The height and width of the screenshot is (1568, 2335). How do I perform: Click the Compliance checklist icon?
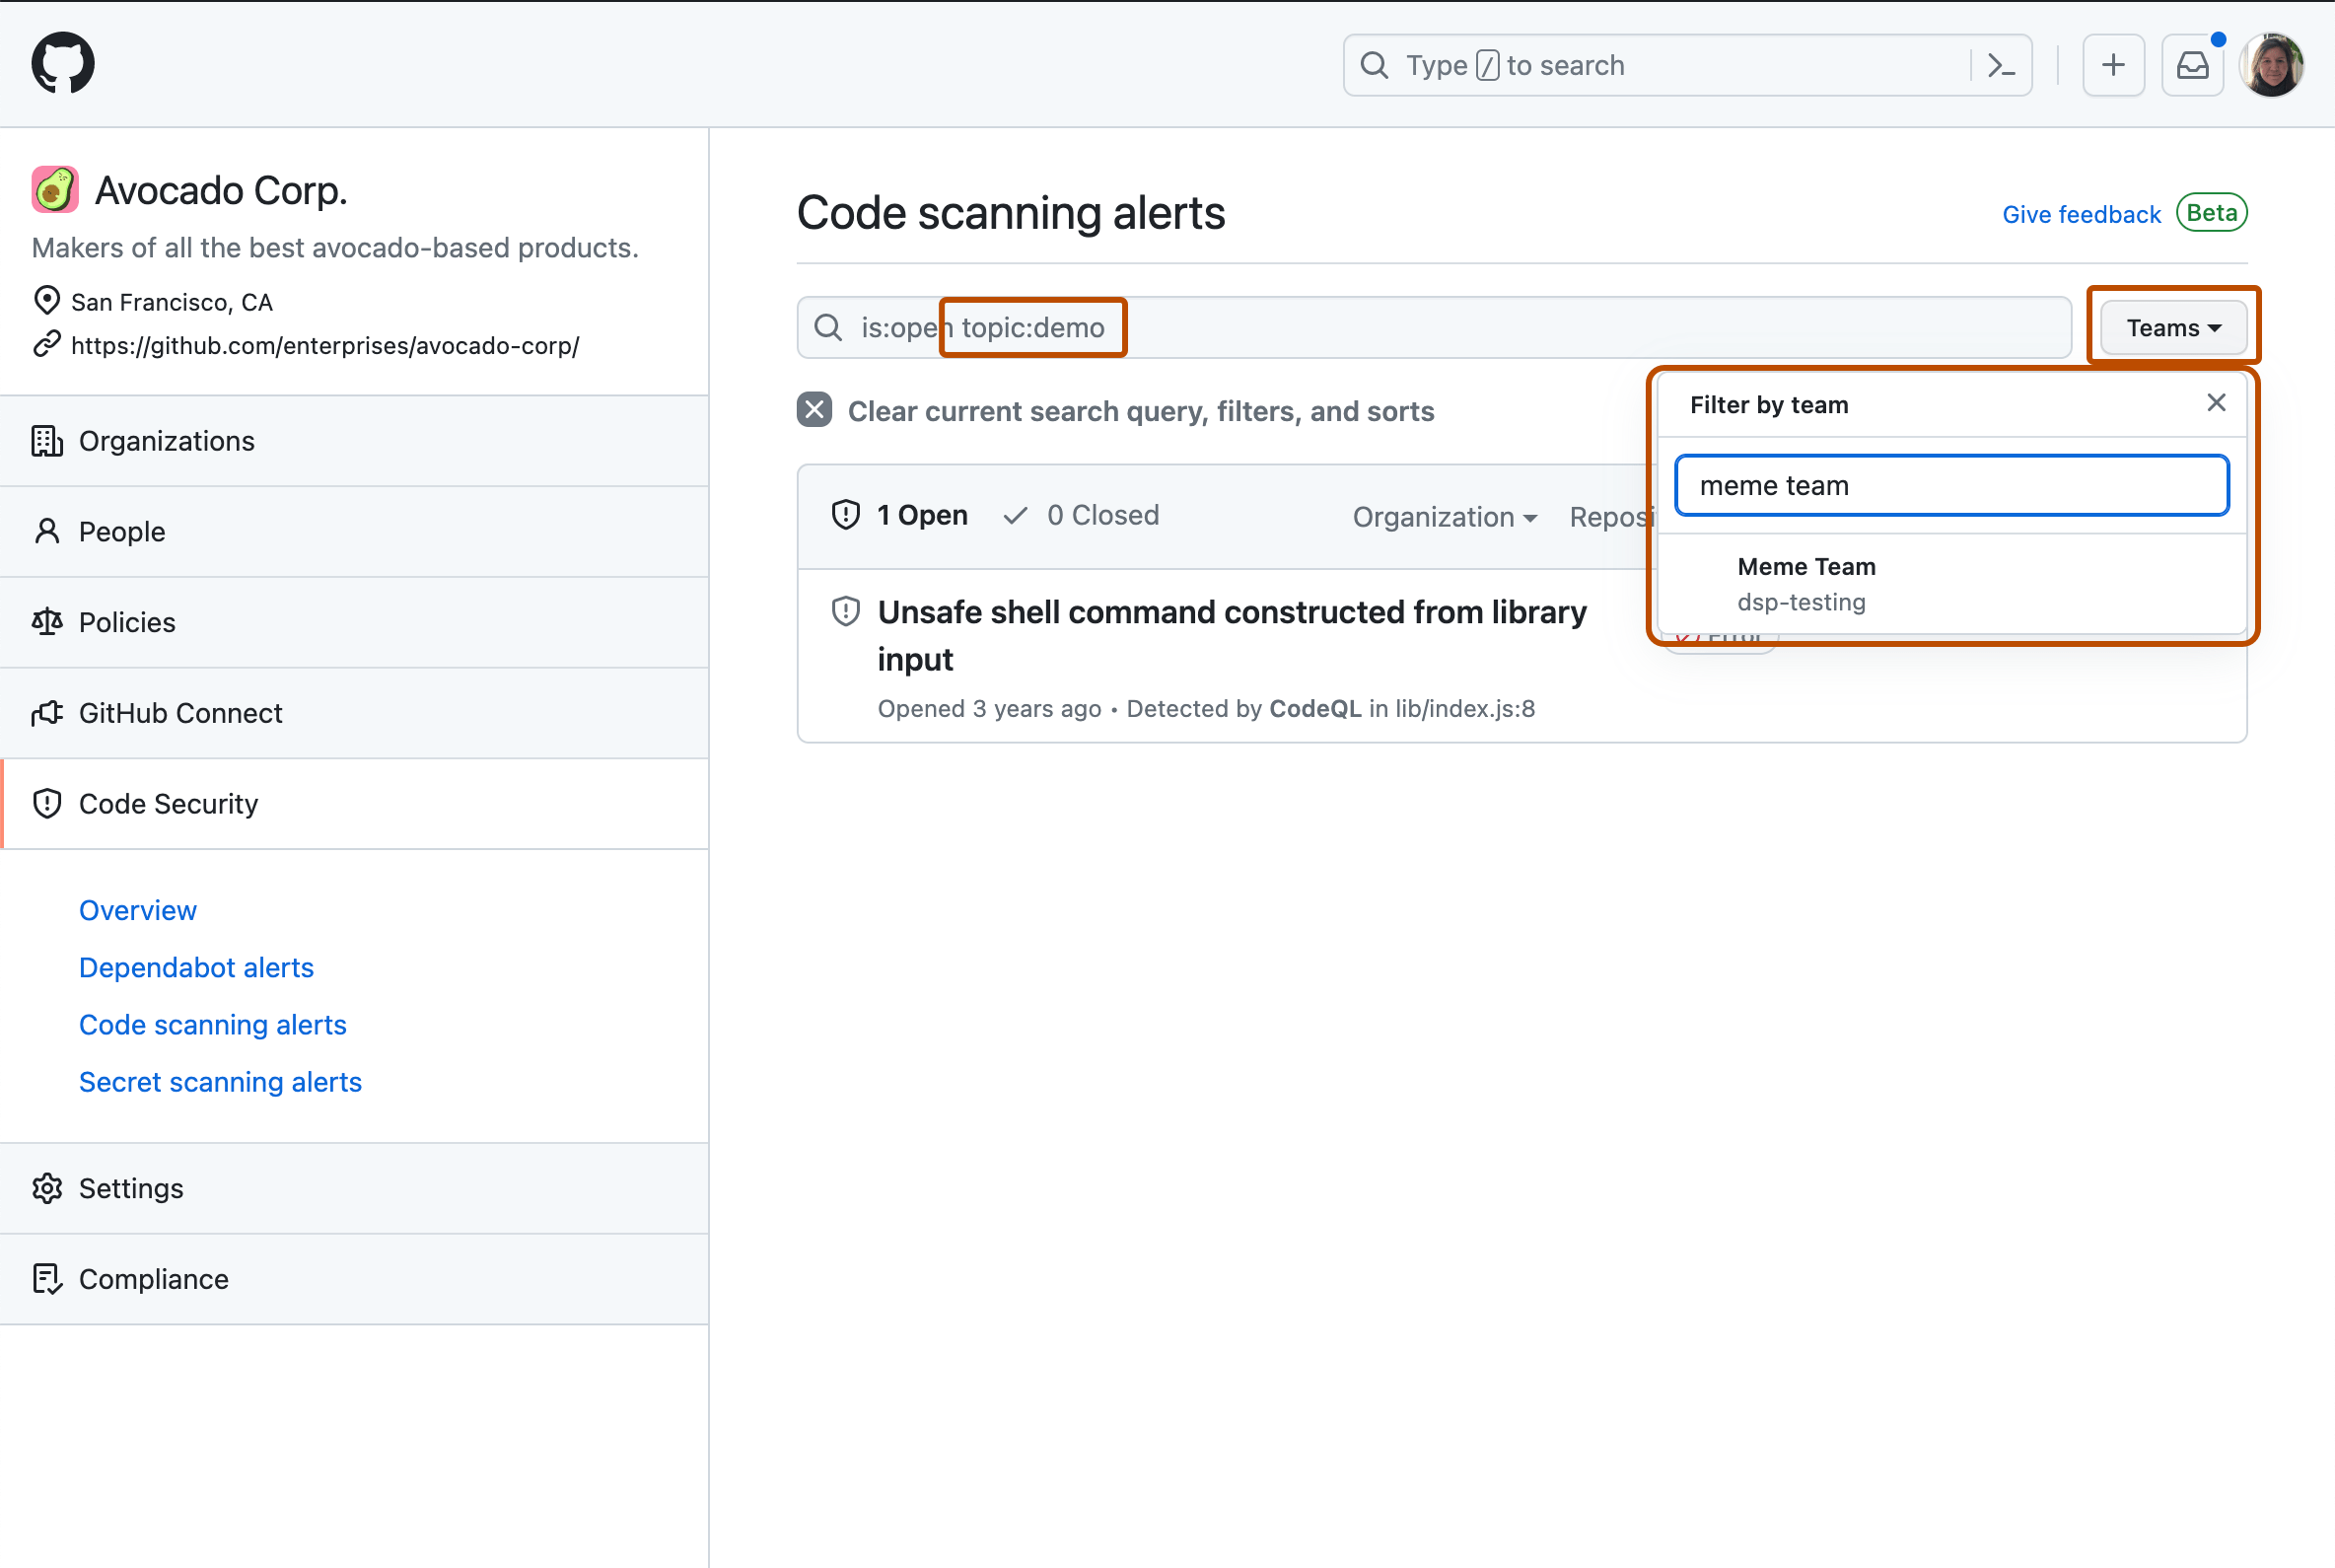click(x=47, y=1279)
